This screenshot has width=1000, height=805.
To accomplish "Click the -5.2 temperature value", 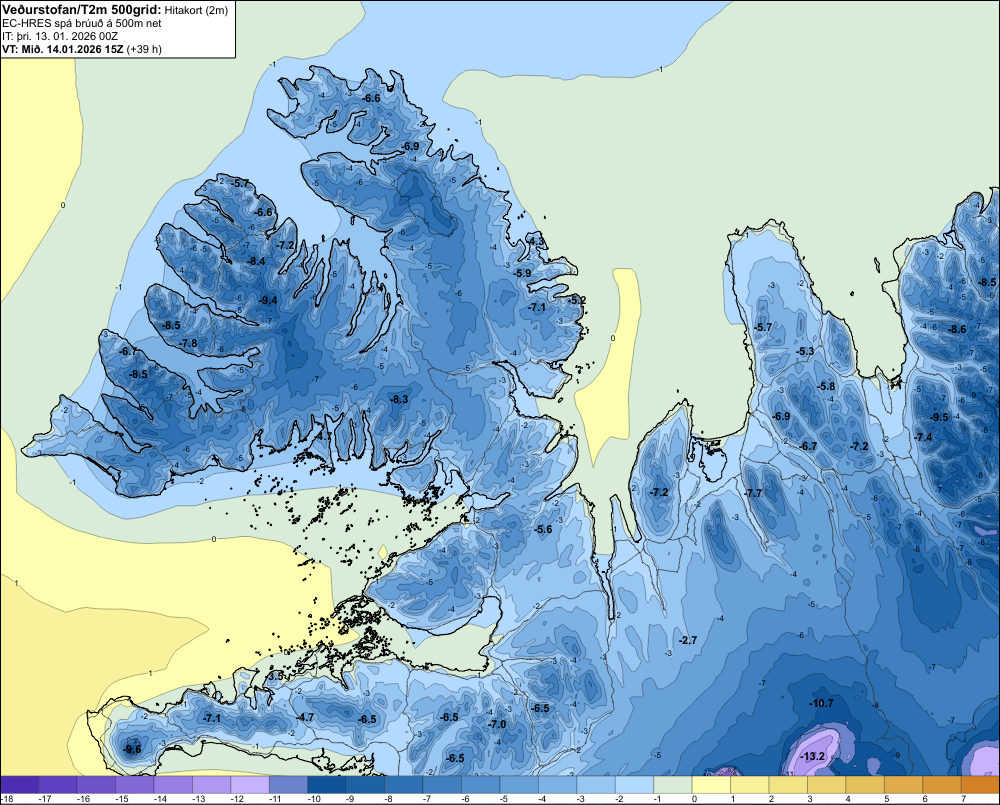I will (x=577, y=300).
